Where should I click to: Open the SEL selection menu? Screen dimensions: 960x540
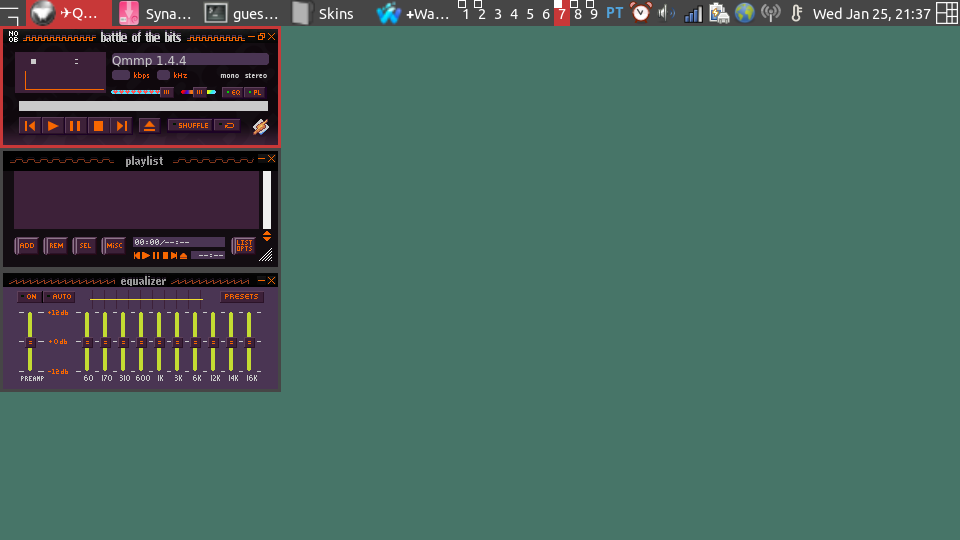84,246
